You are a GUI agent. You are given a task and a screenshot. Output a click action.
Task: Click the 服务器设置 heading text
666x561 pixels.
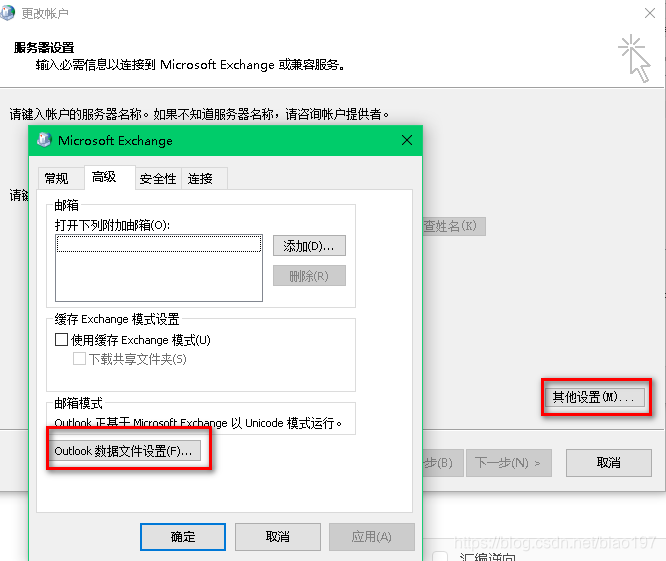click(44, 48)
